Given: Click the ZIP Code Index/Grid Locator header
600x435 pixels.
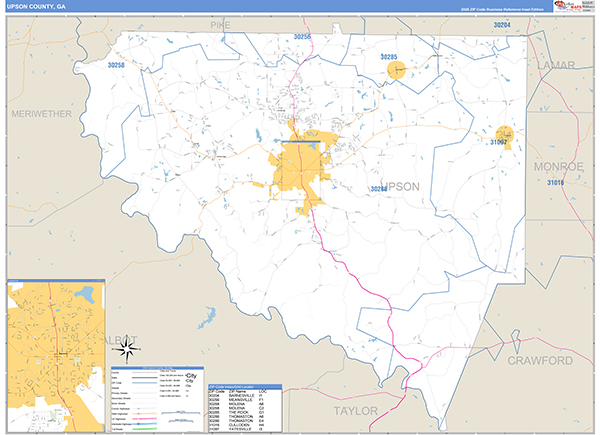Looking at the screenshot, I should [245, 387].
